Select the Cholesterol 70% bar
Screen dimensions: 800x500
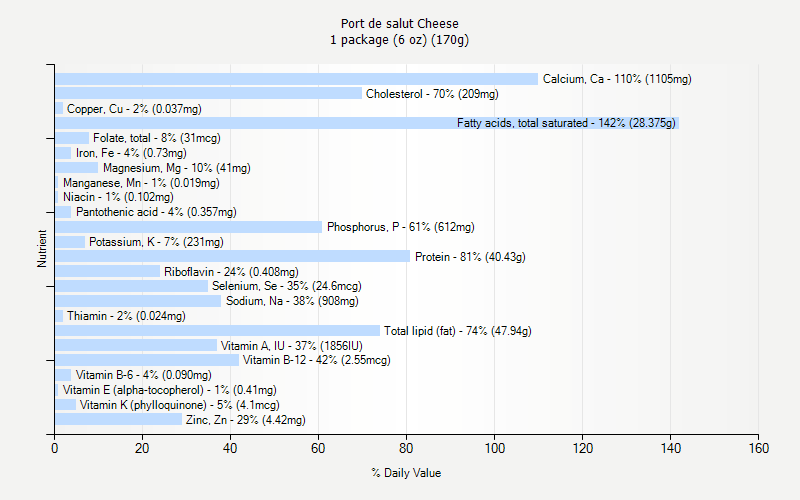pos(208,93)
